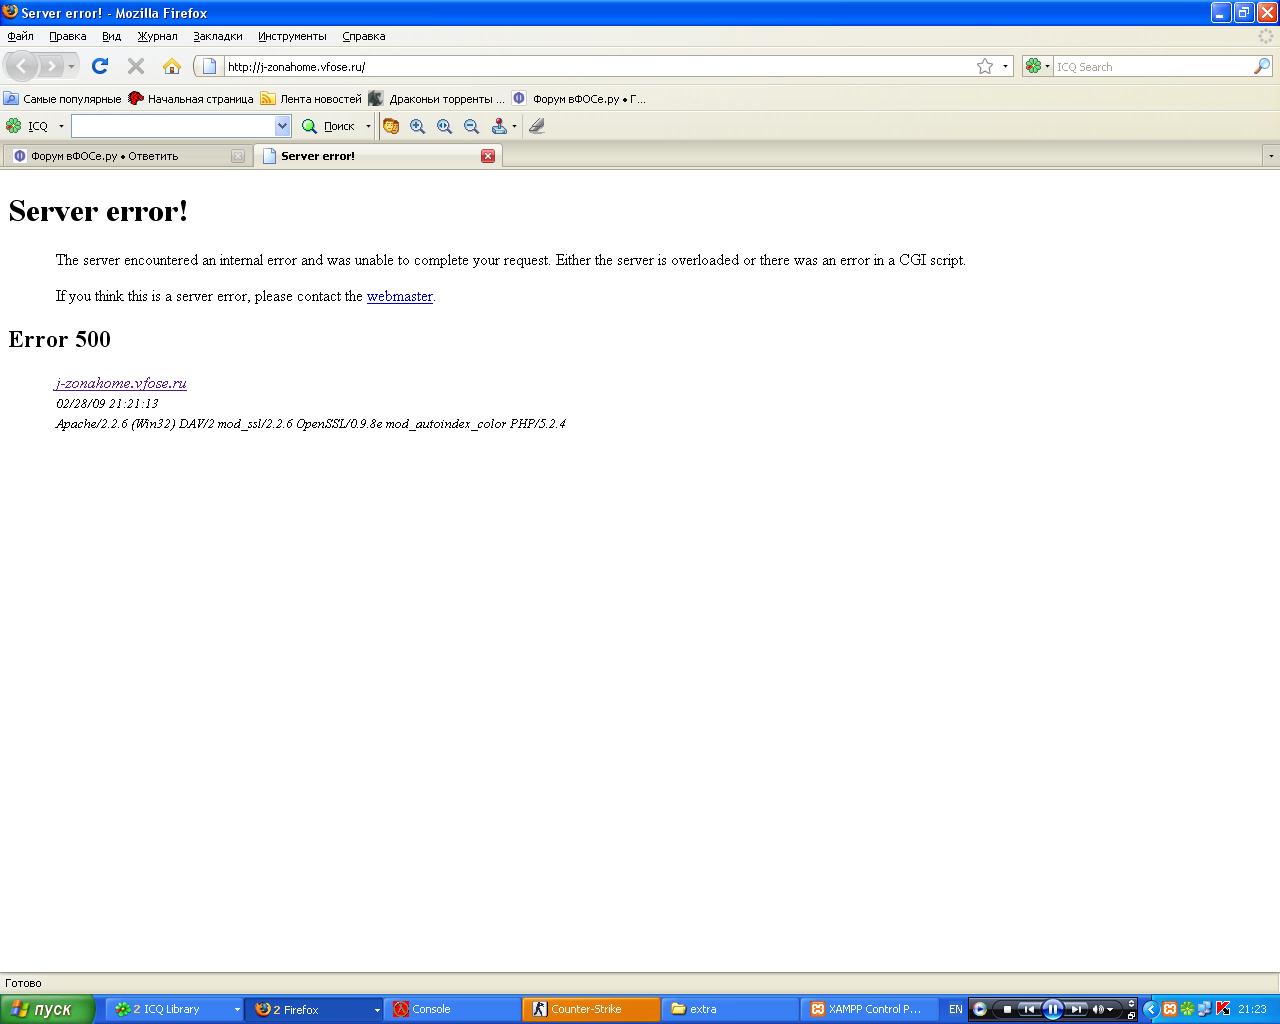Click the ICQ toolbar zoom-out magnifier
Screen dimensions: 1280x1024
coord(471,126)
